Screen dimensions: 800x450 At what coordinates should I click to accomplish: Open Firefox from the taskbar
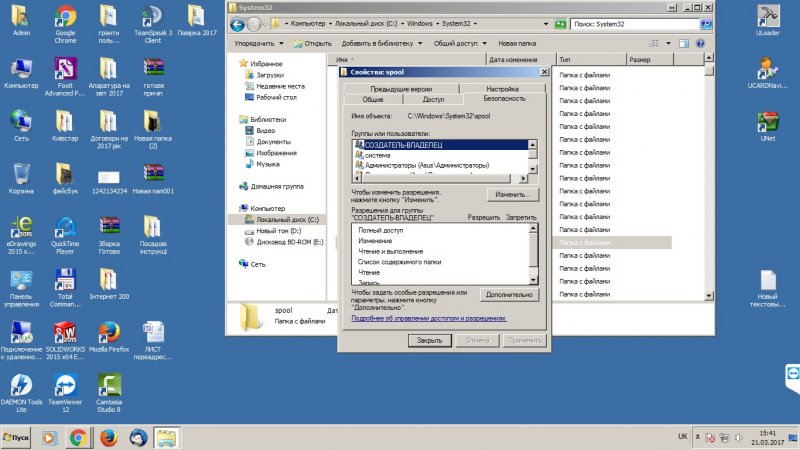(x=107, y=437)
